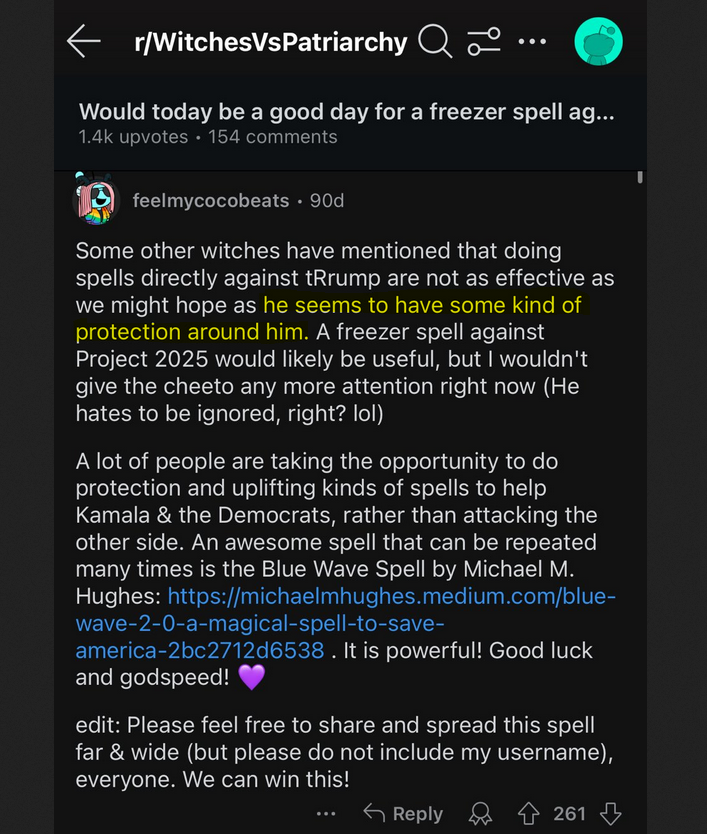
Task: Tap the back arrow to leave the post
Action: [84, 41]
